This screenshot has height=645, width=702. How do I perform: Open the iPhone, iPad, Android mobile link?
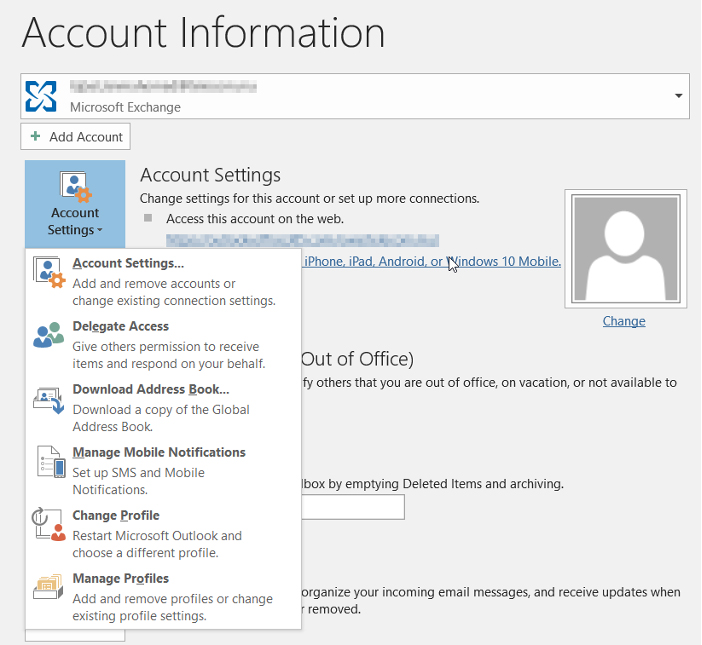tap(432, 261)
